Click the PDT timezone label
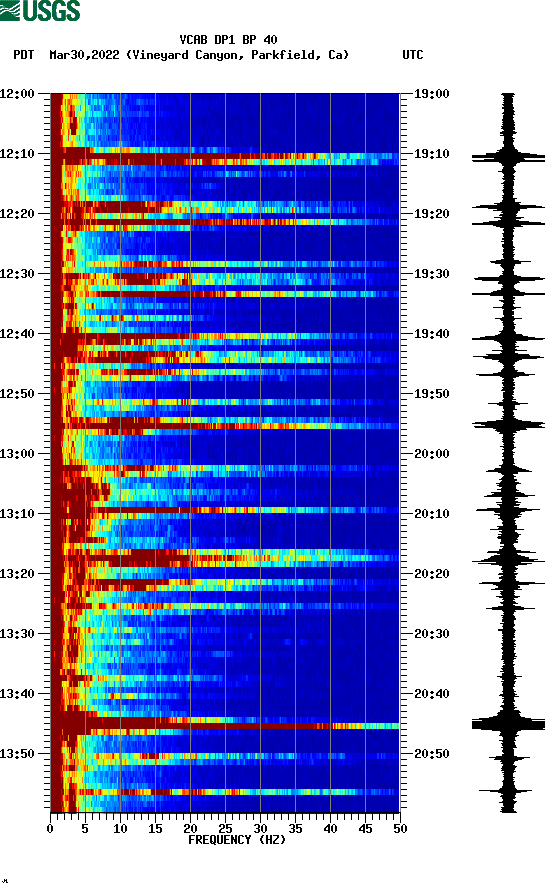 pos(24,55)
